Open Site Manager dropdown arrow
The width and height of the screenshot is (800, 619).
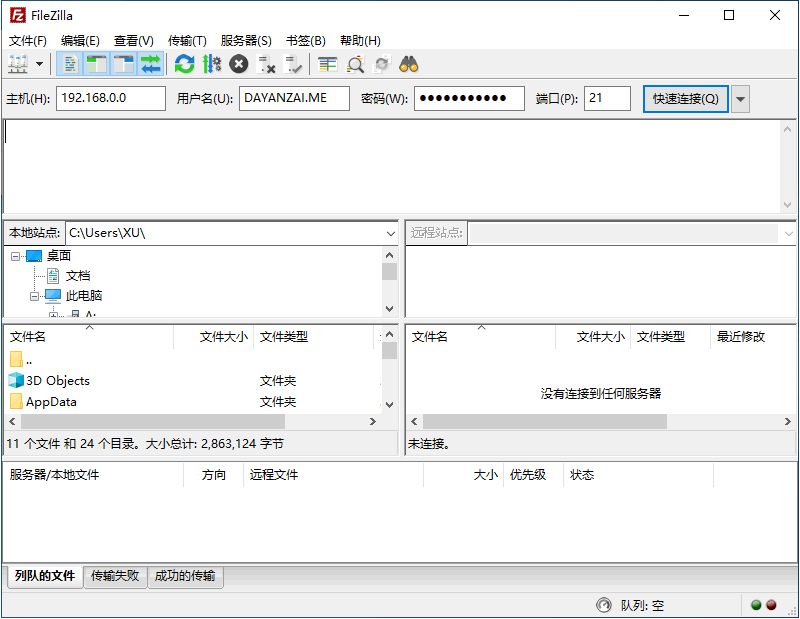click(x=39, y=64)
